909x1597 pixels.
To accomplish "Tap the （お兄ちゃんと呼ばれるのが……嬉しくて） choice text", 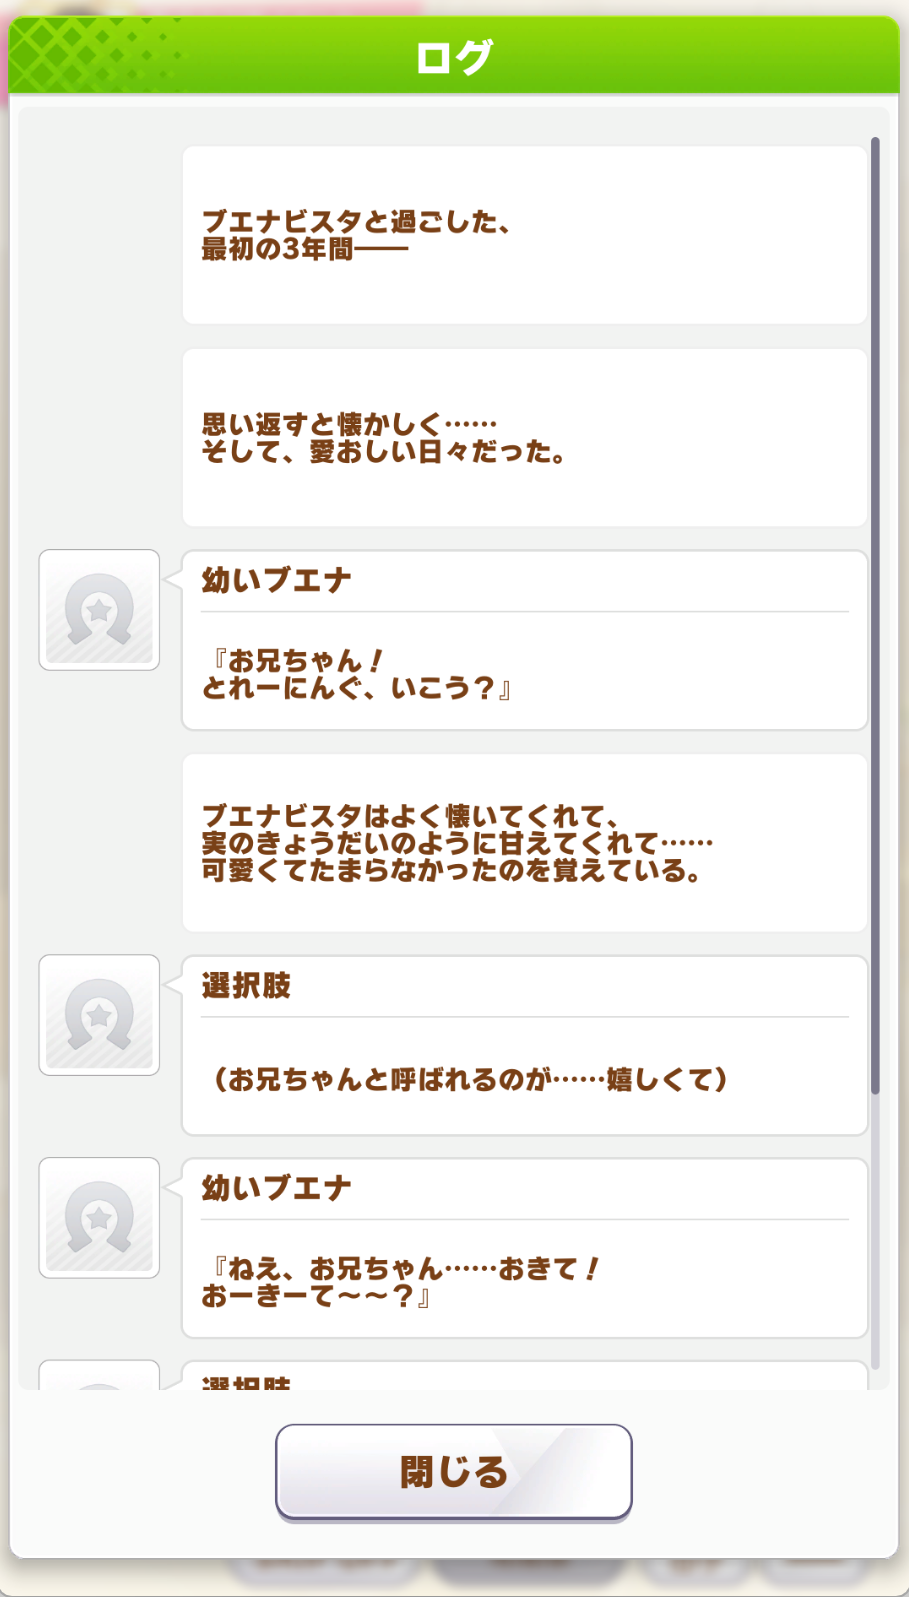I will click(468, 1080).
